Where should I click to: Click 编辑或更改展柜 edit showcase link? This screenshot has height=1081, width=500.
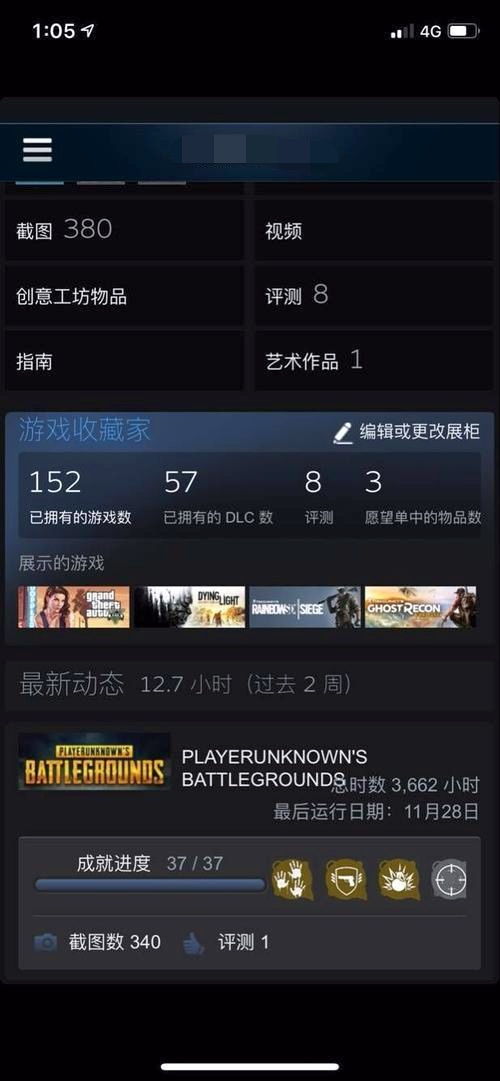[x=419, y=432]
